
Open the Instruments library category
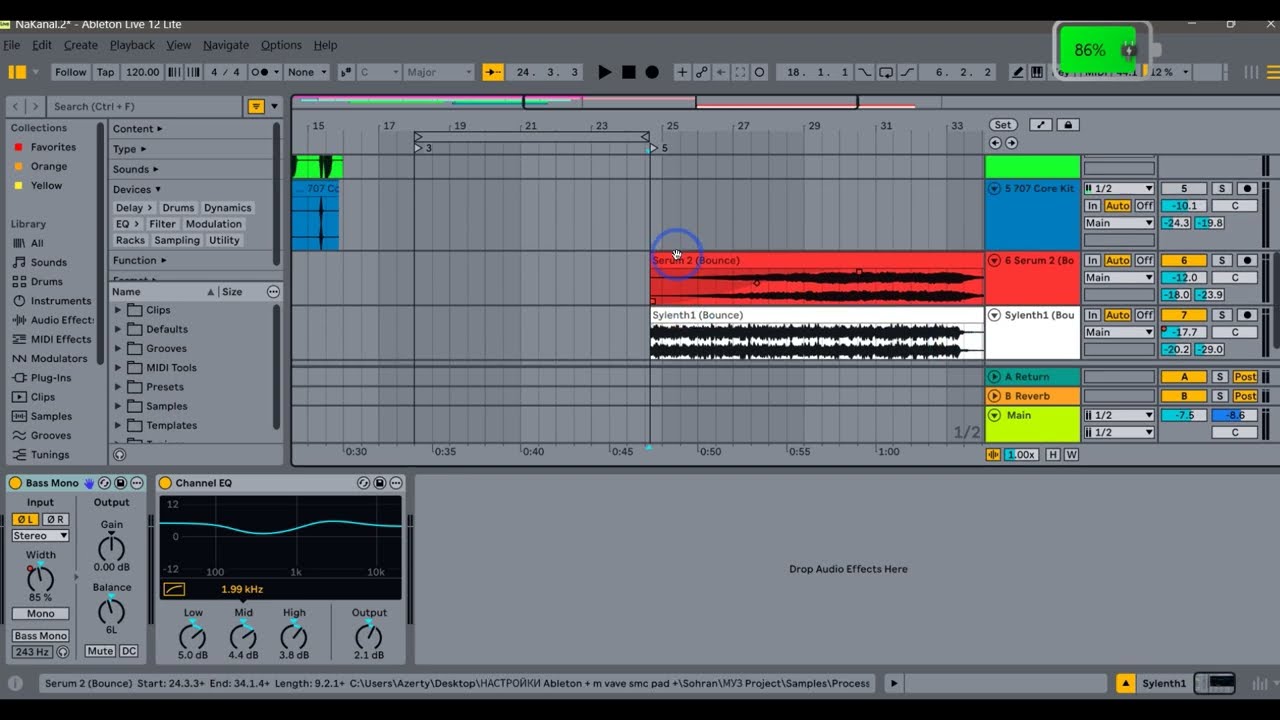point(52,301)
